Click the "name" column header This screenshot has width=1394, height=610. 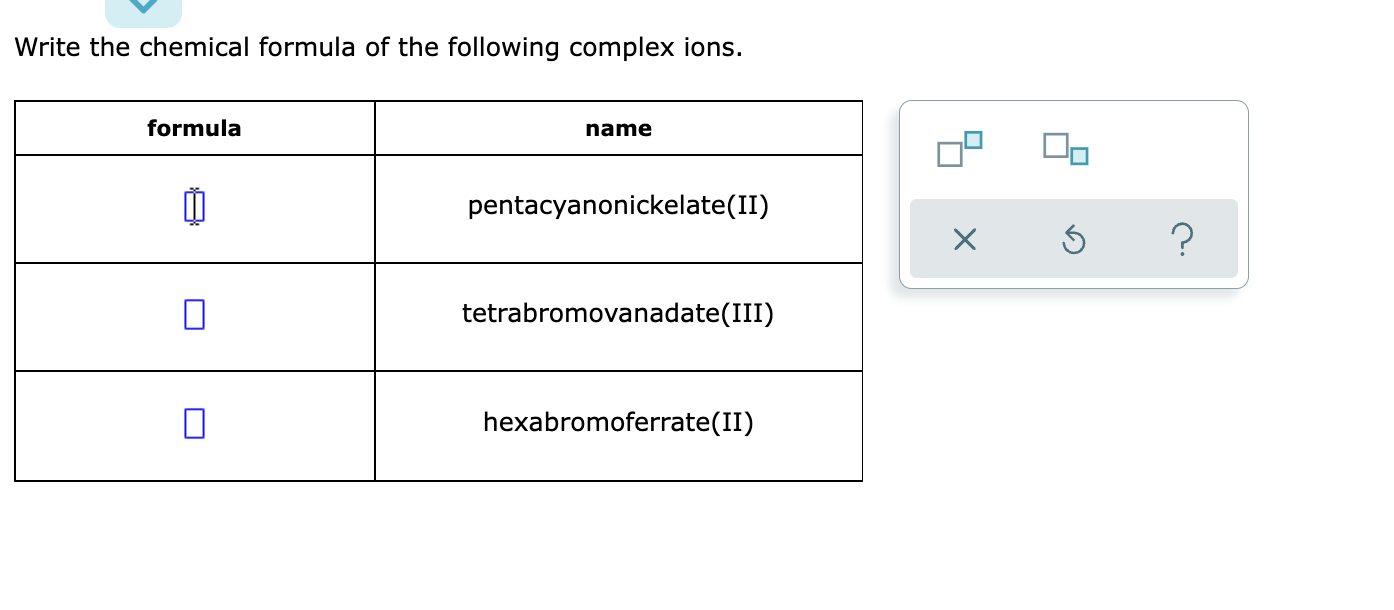coord(618,128)
